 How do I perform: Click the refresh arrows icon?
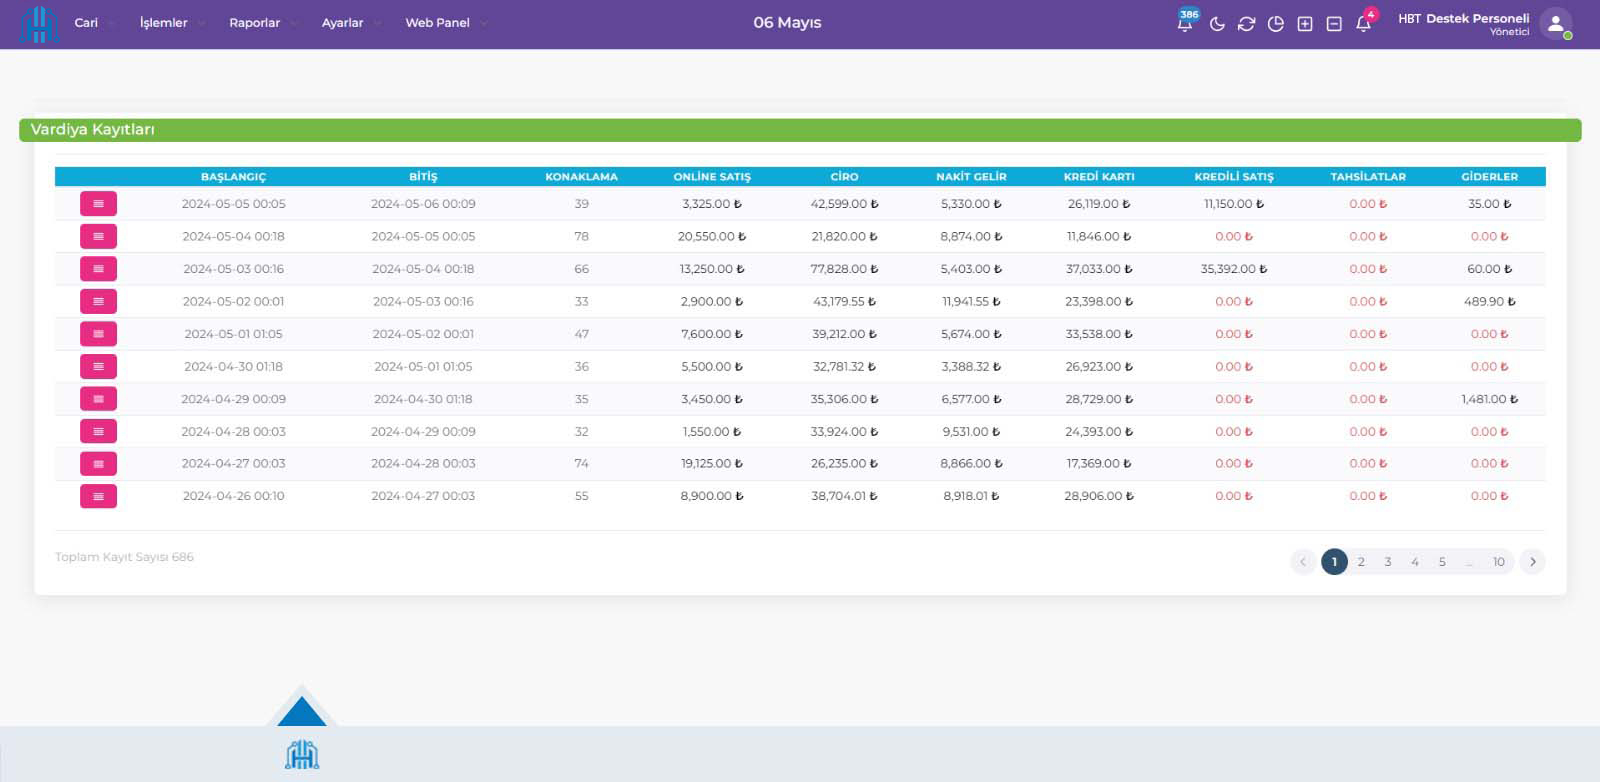point(1246,24)
